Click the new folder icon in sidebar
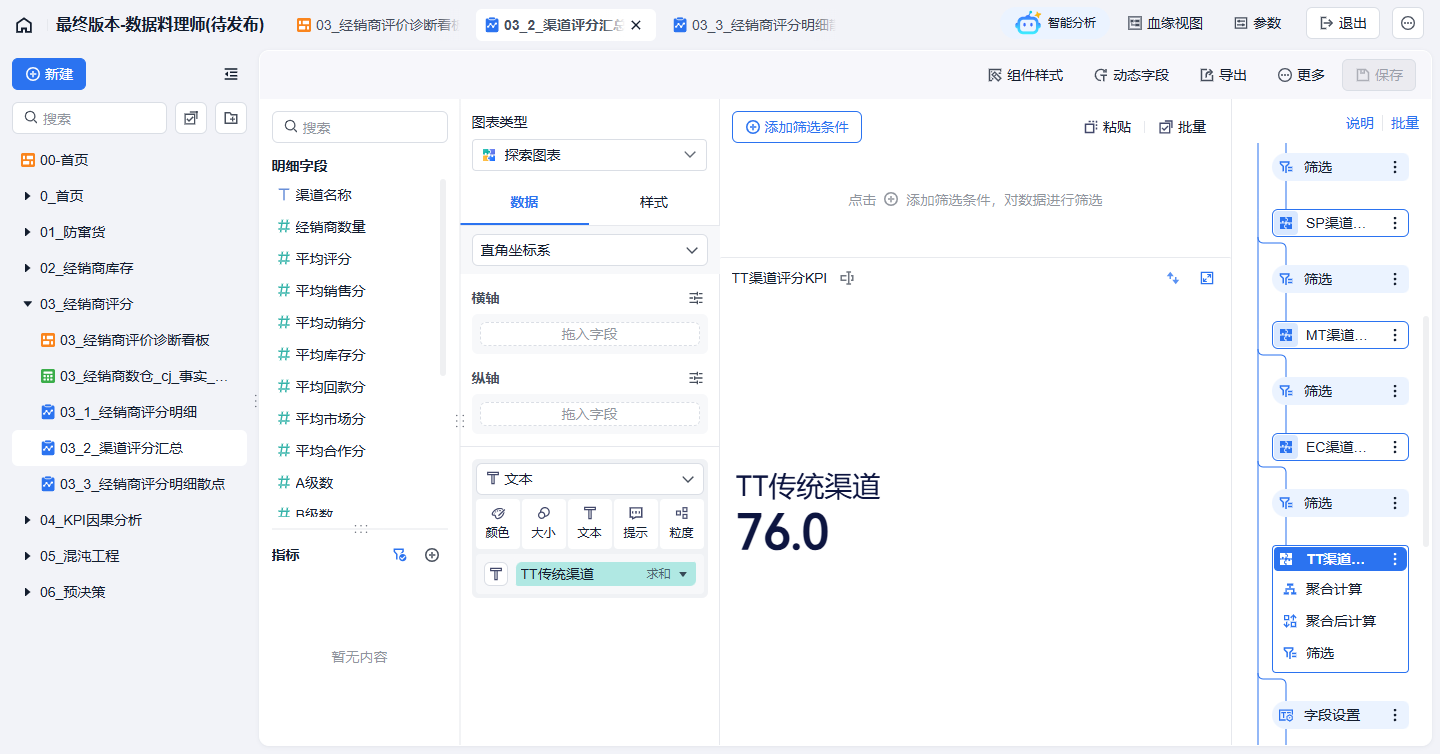Viewport: 1440px width, 754px height. (231, 118)
